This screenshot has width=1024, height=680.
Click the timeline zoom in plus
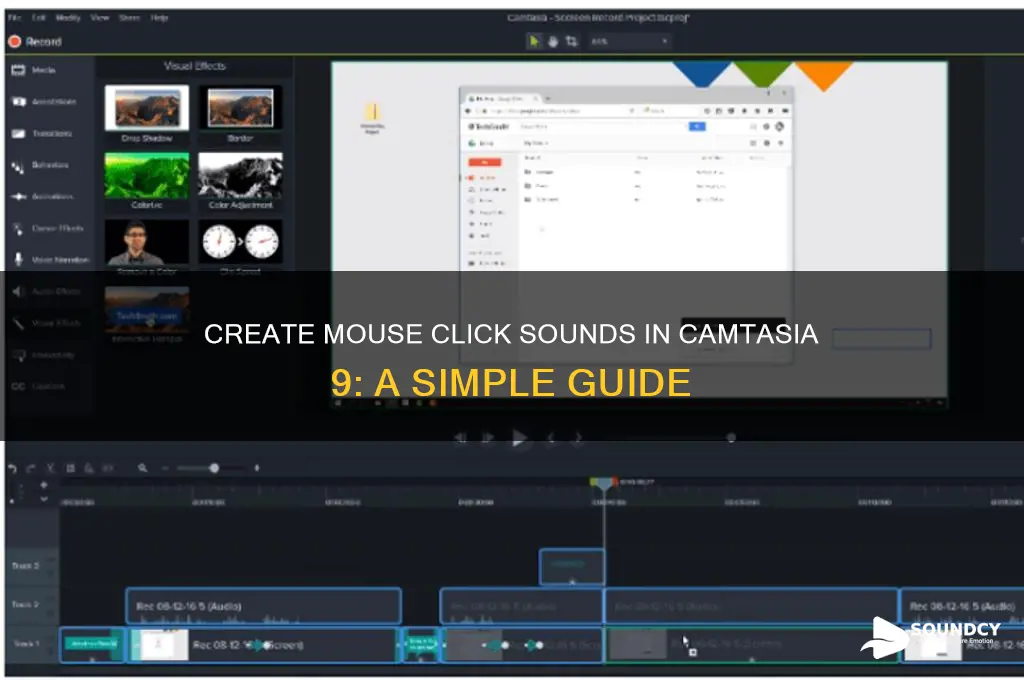(x=257, y=468)
